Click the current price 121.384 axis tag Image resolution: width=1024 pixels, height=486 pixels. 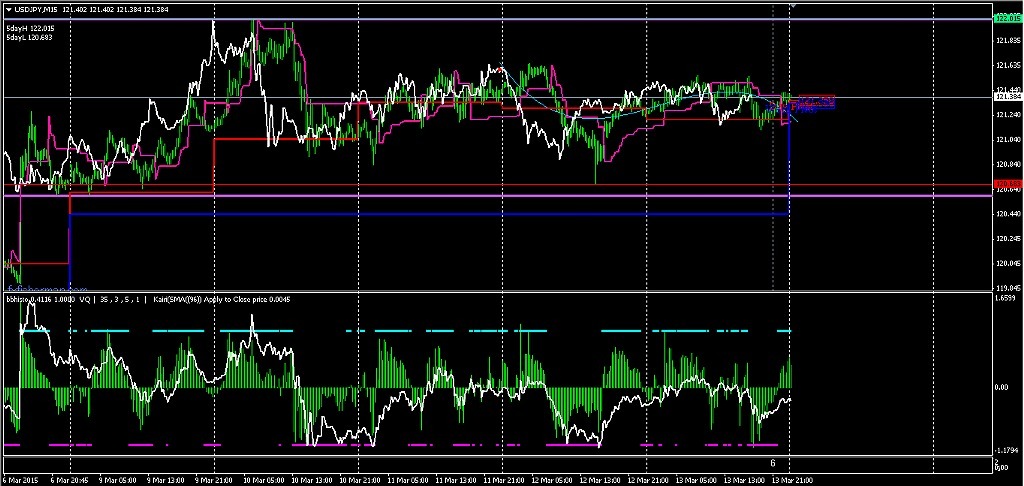(x=1007, y=98)
